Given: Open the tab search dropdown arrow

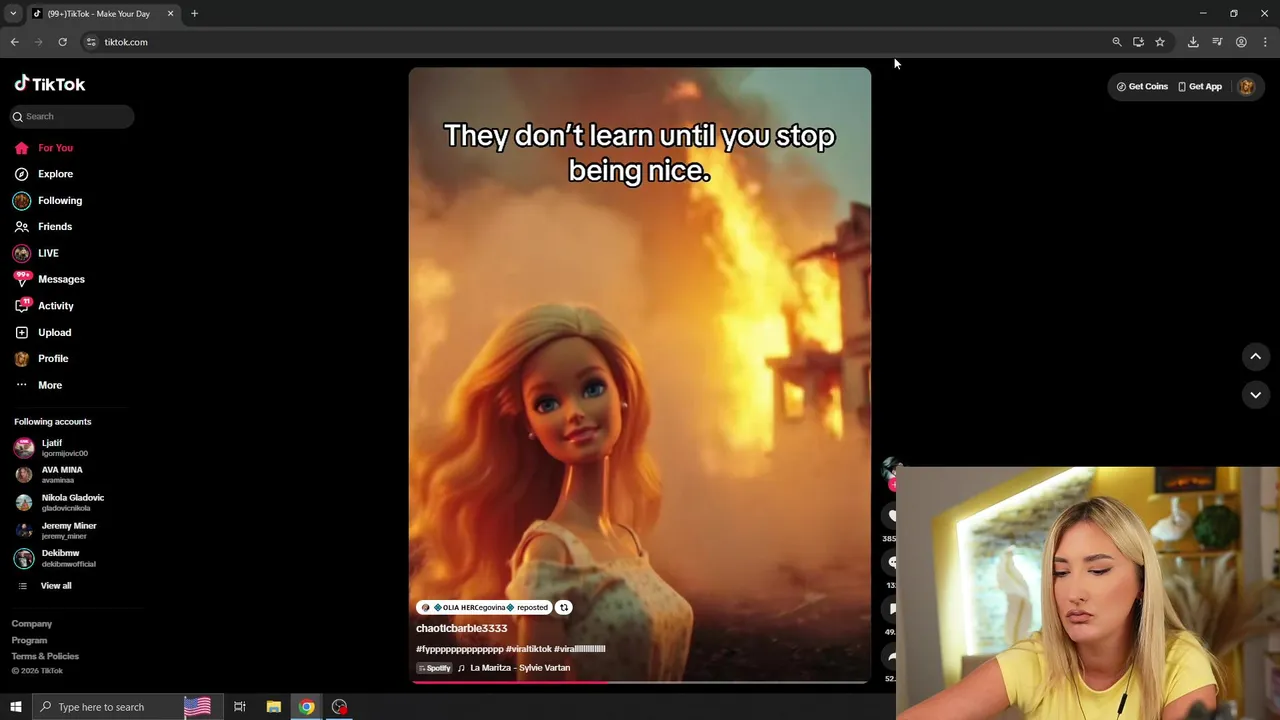Looking at the screenshot, I should point(13,13).
